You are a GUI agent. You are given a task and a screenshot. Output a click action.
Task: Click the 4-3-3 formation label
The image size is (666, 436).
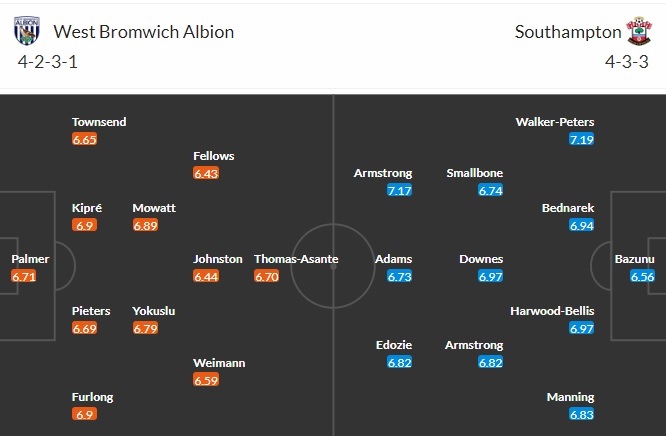click(x=628, y=62)
